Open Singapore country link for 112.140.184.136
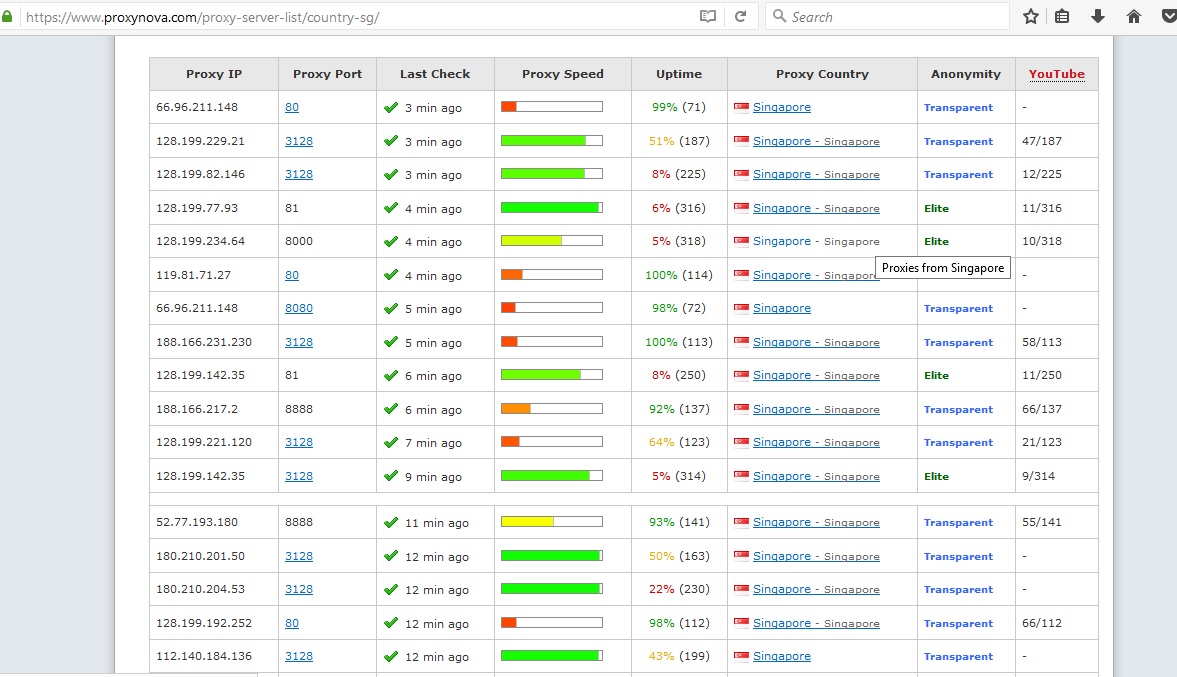1177x677 pixels. point(781,656)
